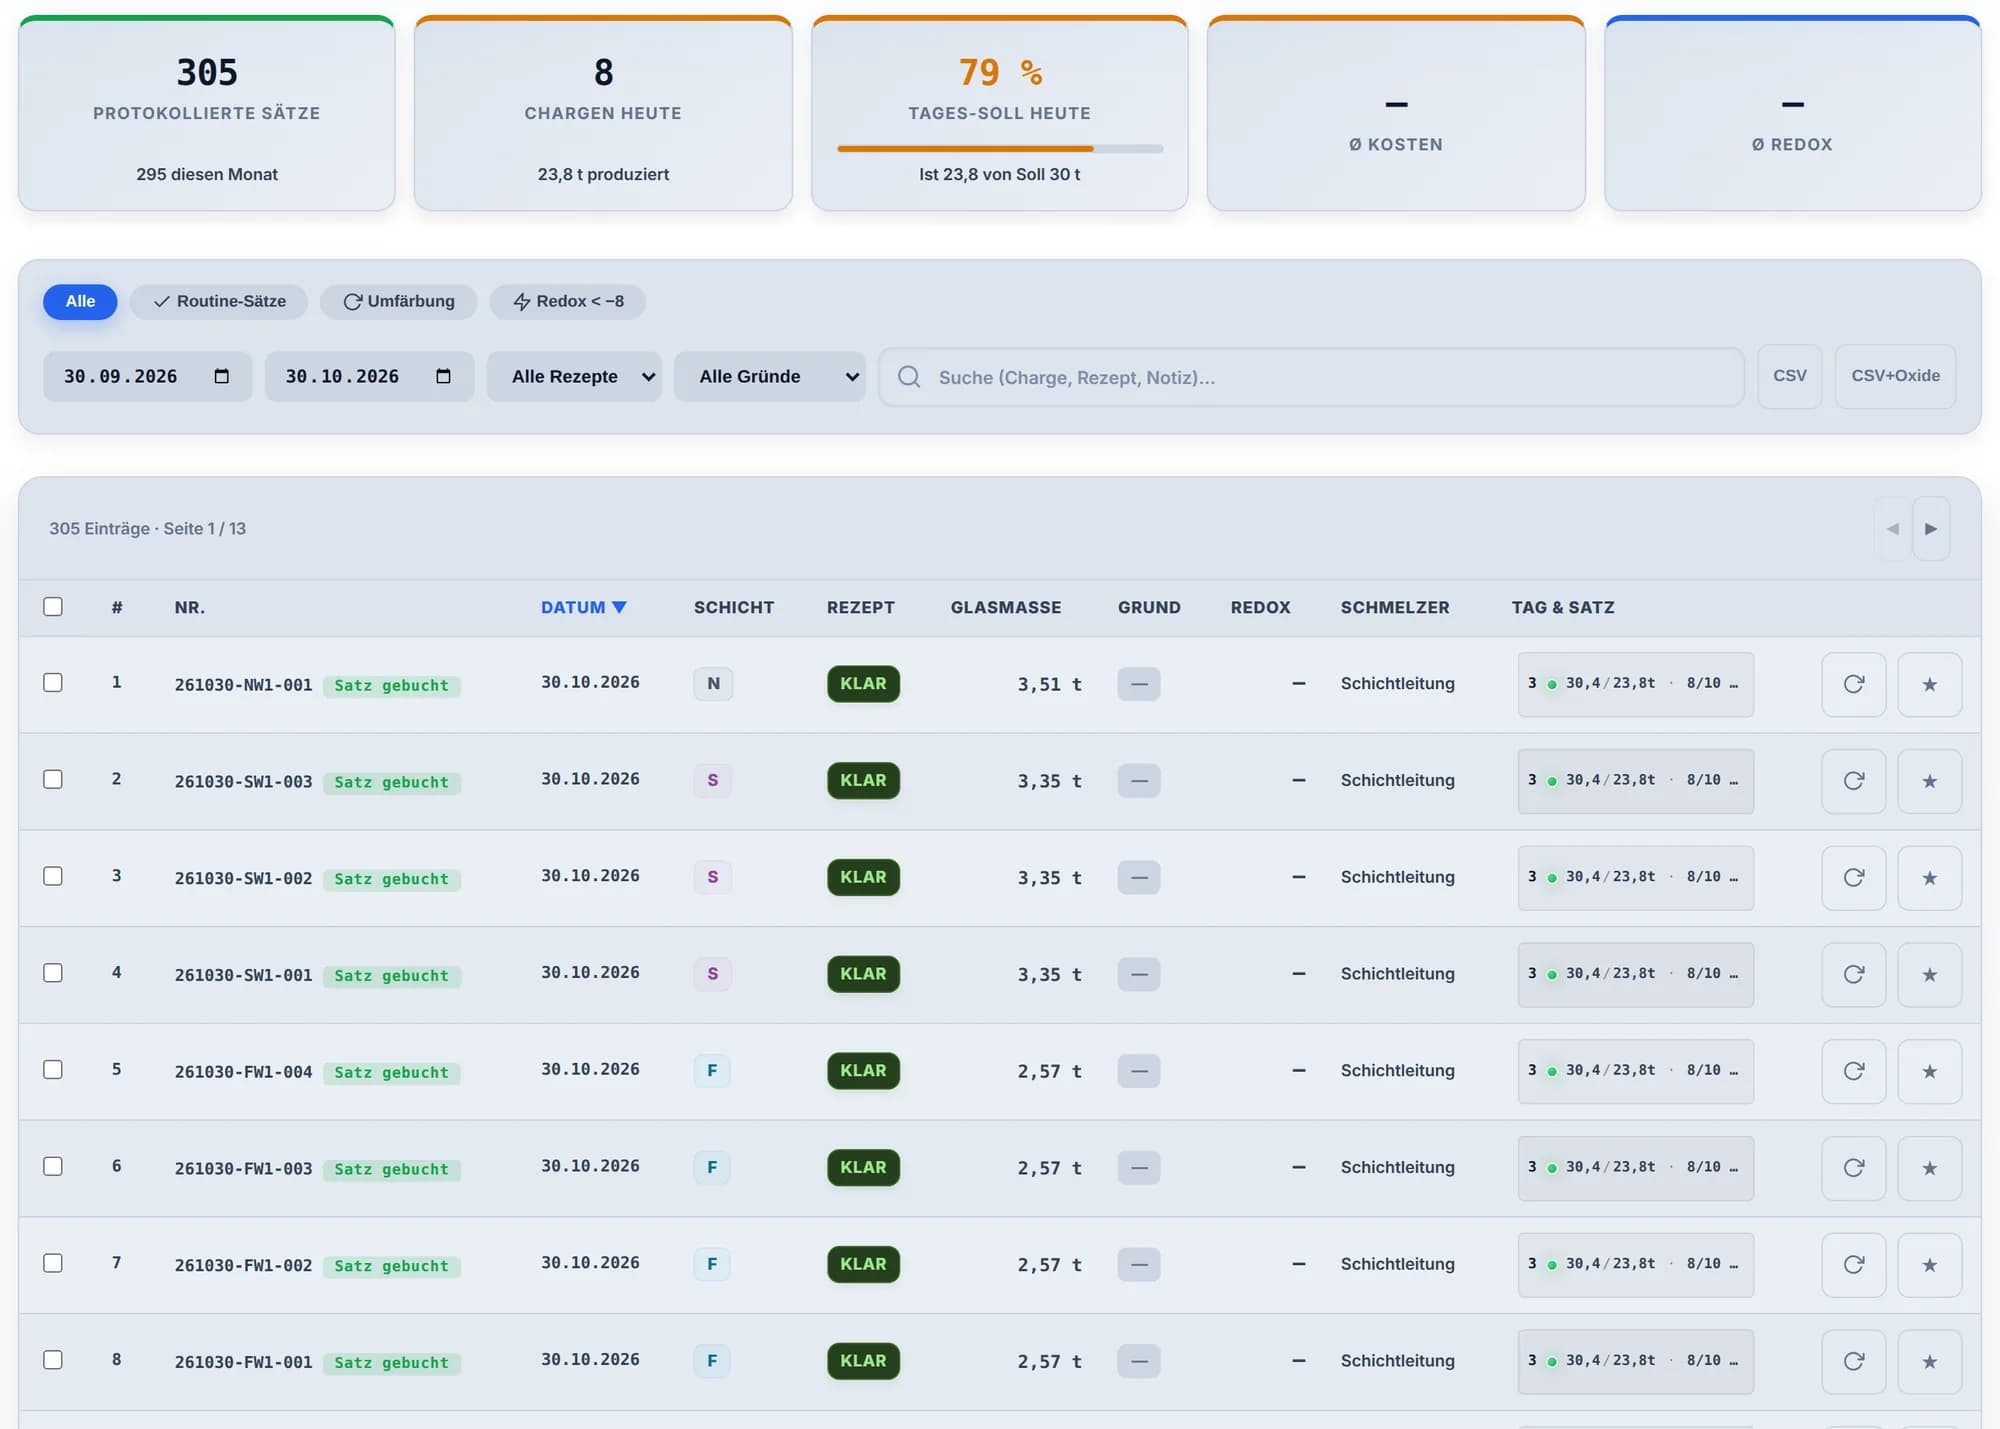Star the entry 261030-FW1-003
The height and width of the screenshot is (1429, 2000).
tap(1929, 1168)
